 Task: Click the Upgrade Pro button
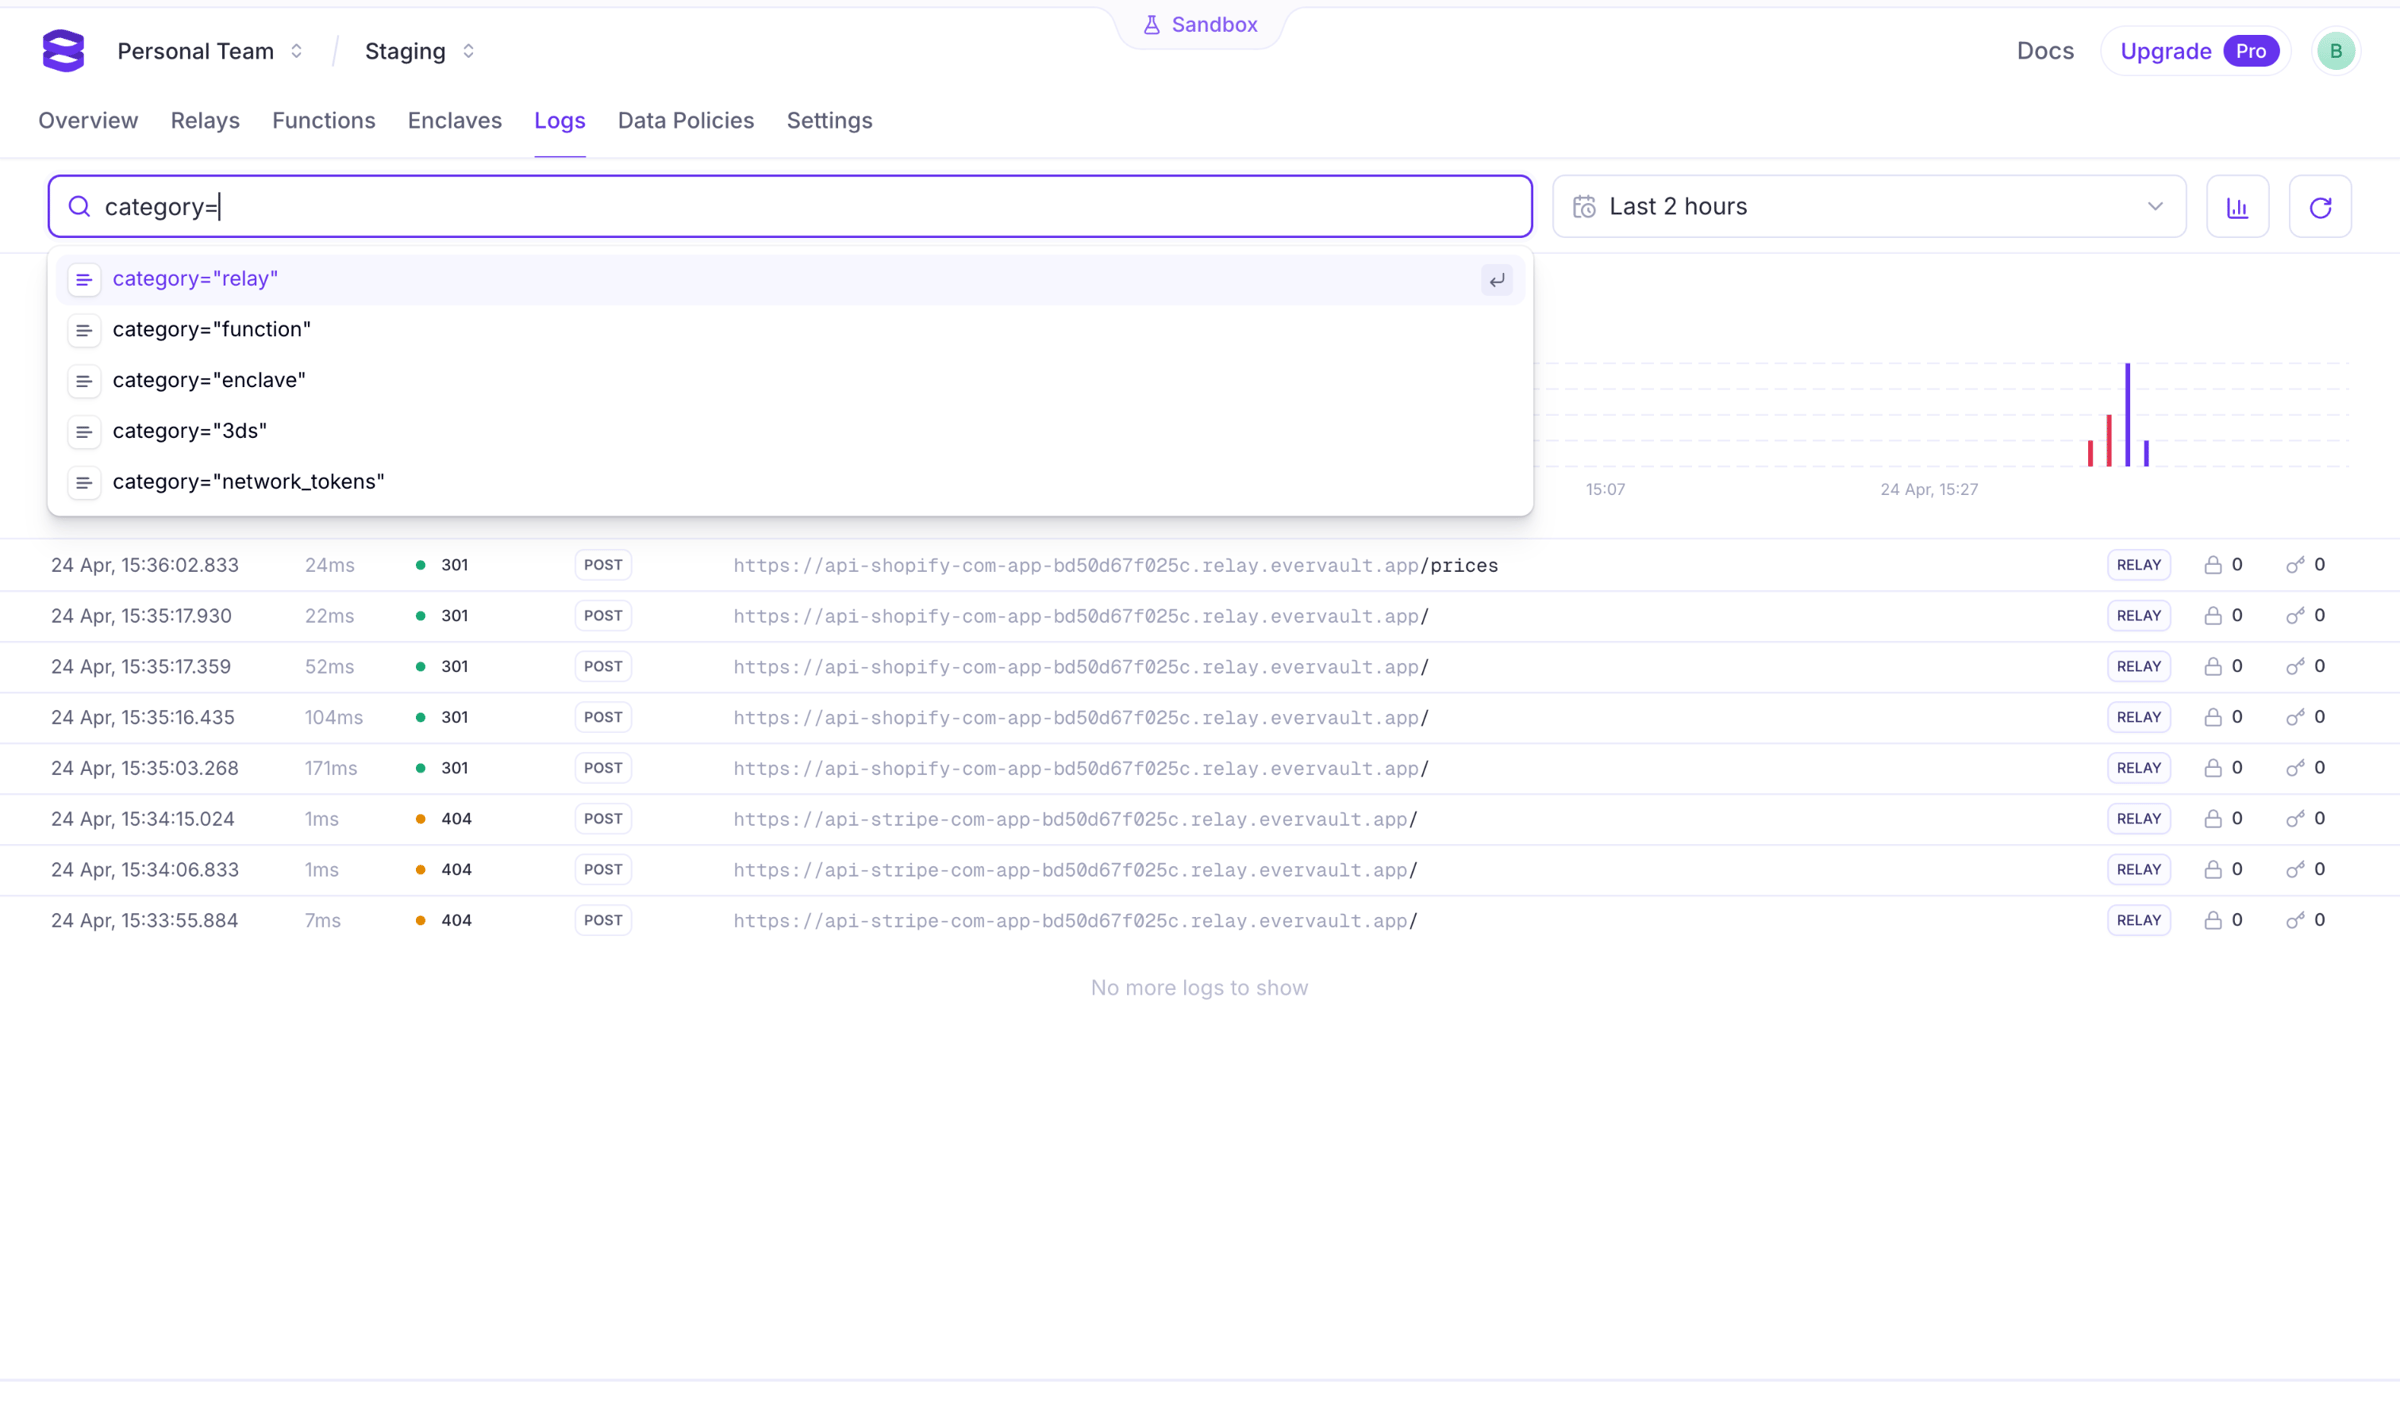tap(2197, 51)
